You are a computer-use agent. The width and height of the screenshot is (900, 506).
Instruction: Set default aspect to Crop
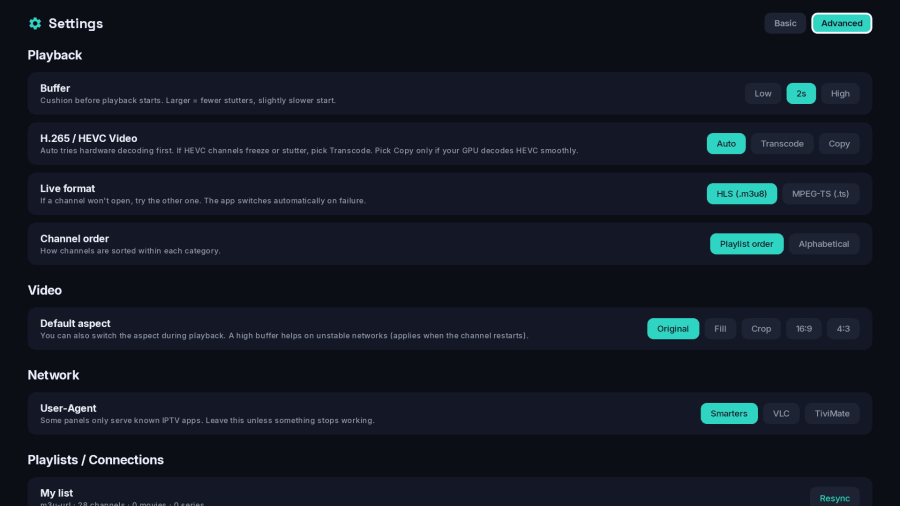(x=761, y=329)
